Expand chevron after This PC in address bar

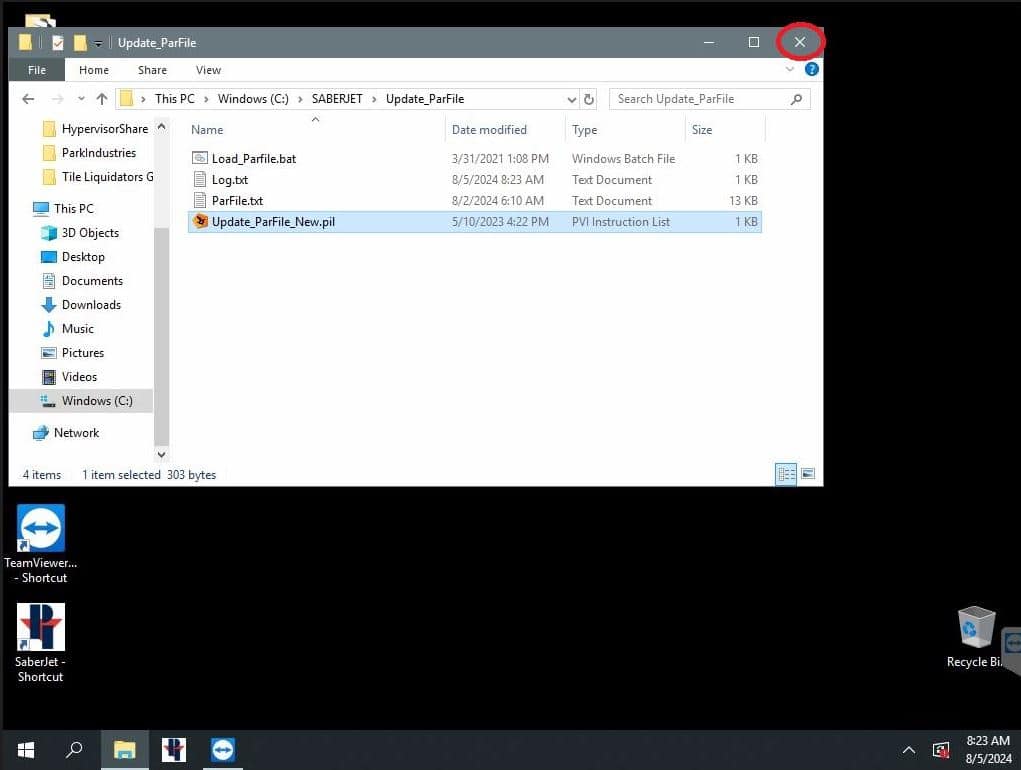[206, 99]
